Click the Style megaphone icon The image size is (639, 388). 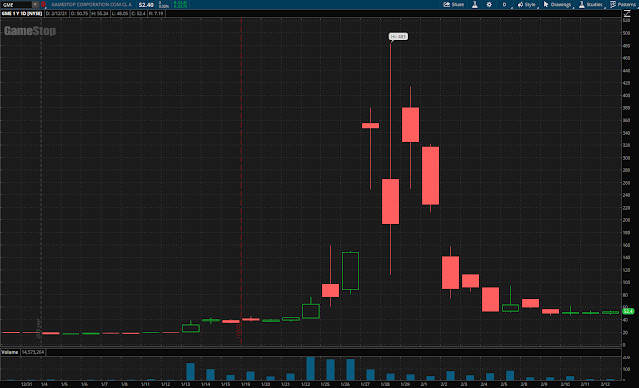click(x=520, y=4)
